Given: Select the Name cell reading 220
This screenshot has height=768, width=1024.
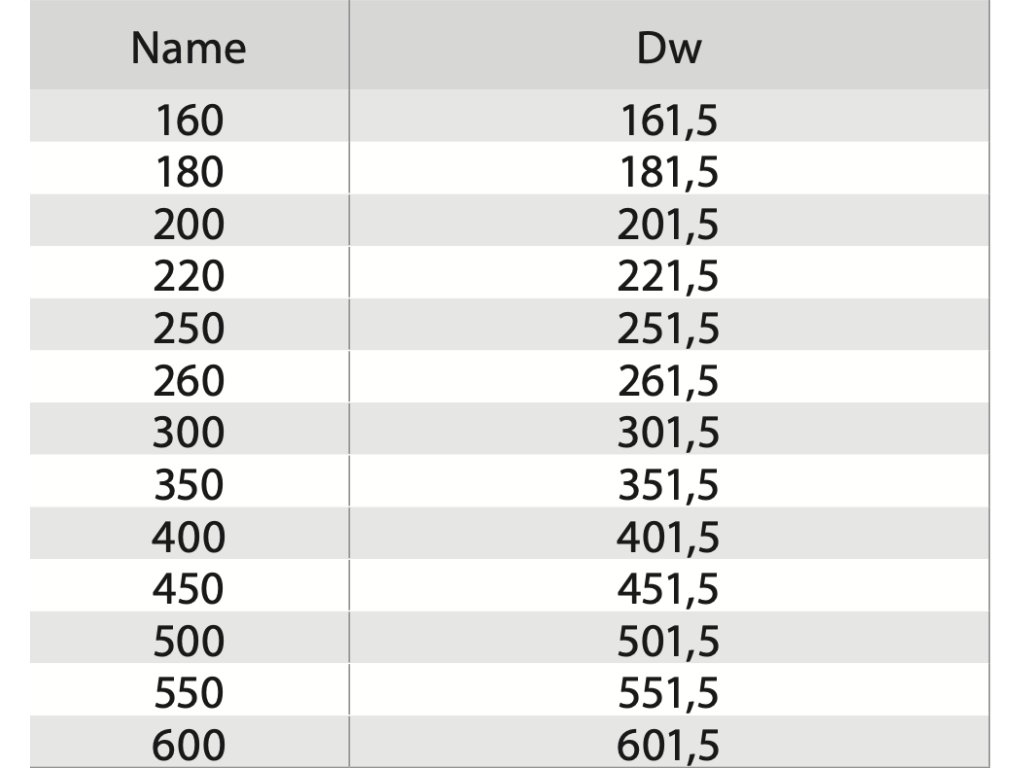Looking at the screenshot, I should pyautogui.click(x=189, y=276).
